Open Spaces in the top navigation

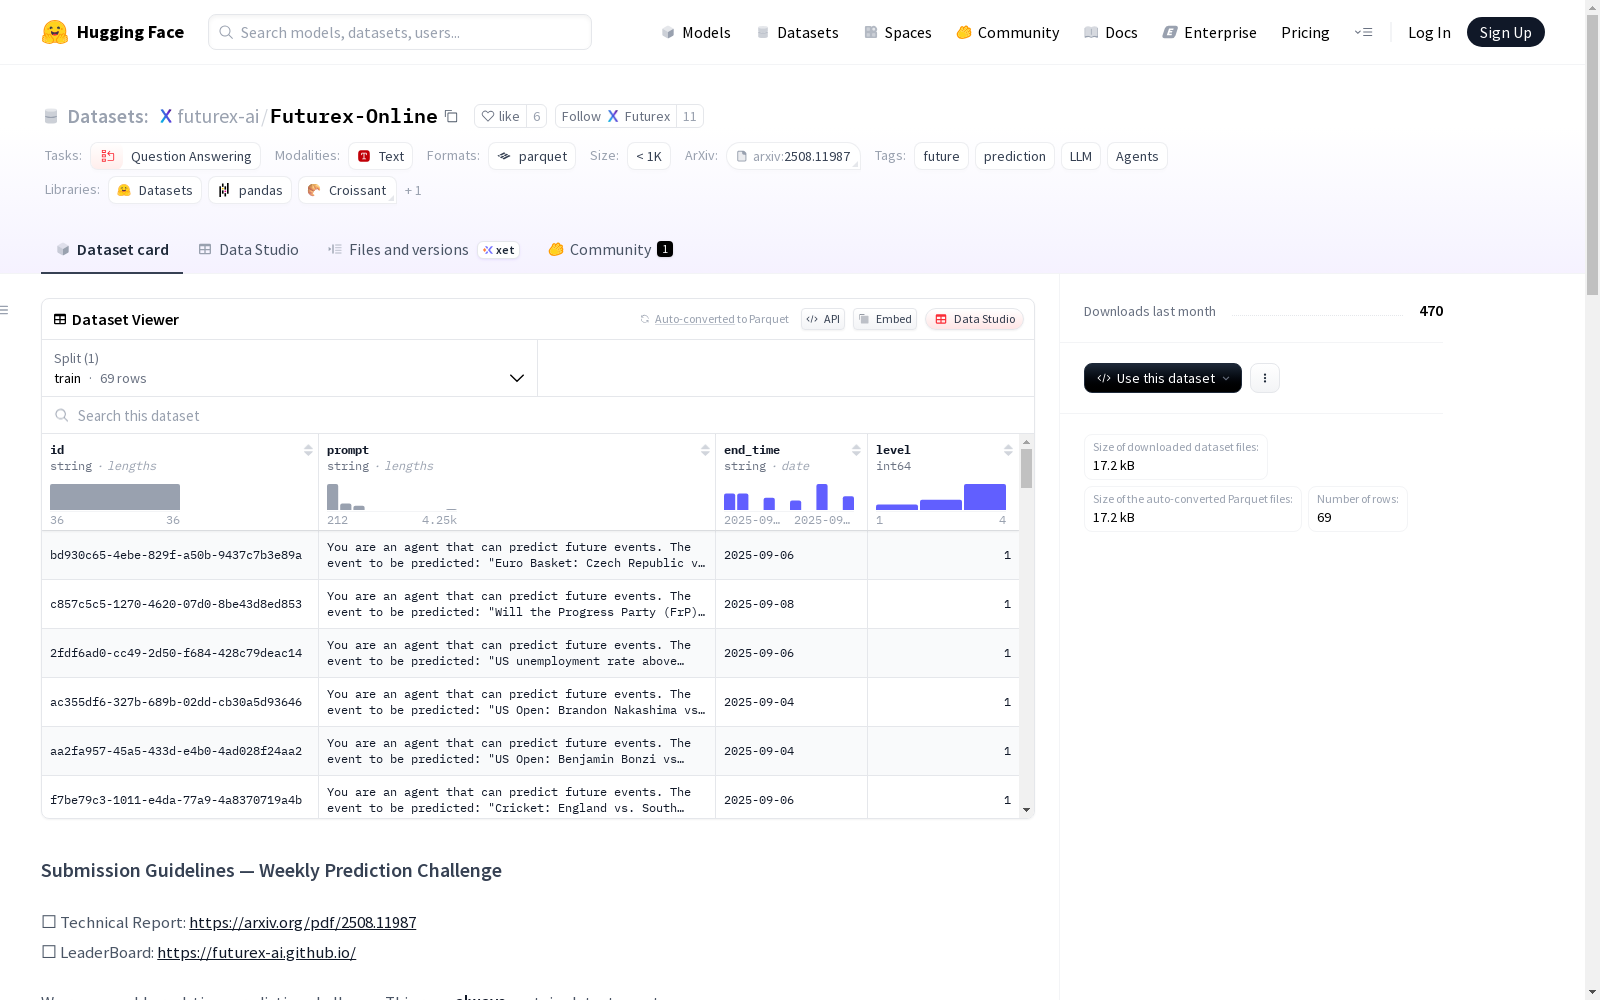(x=898, y=32)
